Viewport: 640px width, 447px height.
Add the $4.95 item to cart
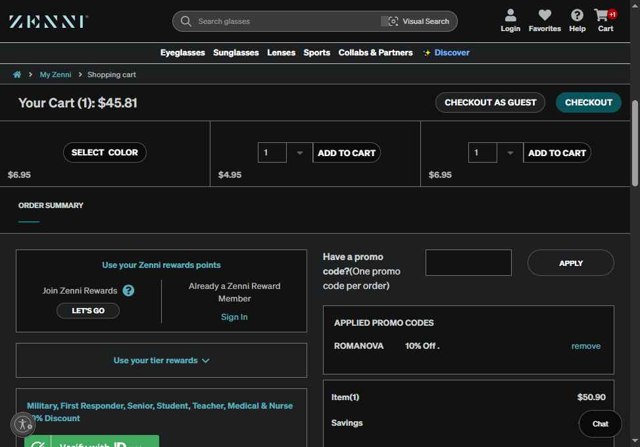tap(347, 153)
